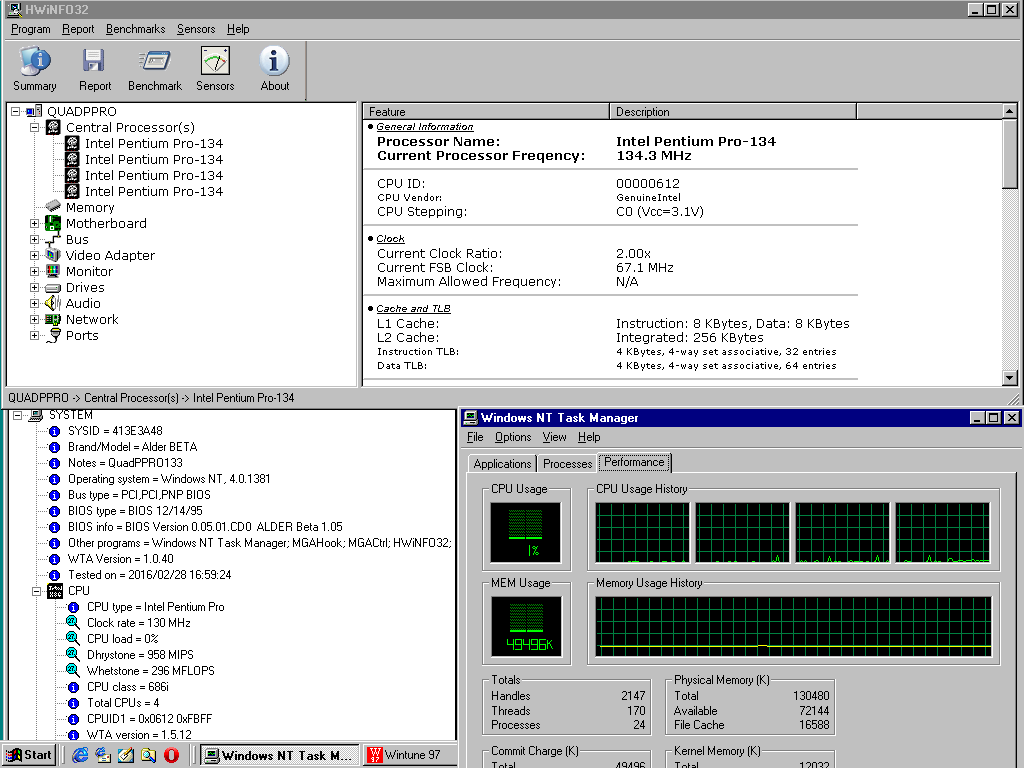This screenshot has height=768, width=1024.
Task: Select 'Total CPUs = 4' row
Action: pos(123,703)
